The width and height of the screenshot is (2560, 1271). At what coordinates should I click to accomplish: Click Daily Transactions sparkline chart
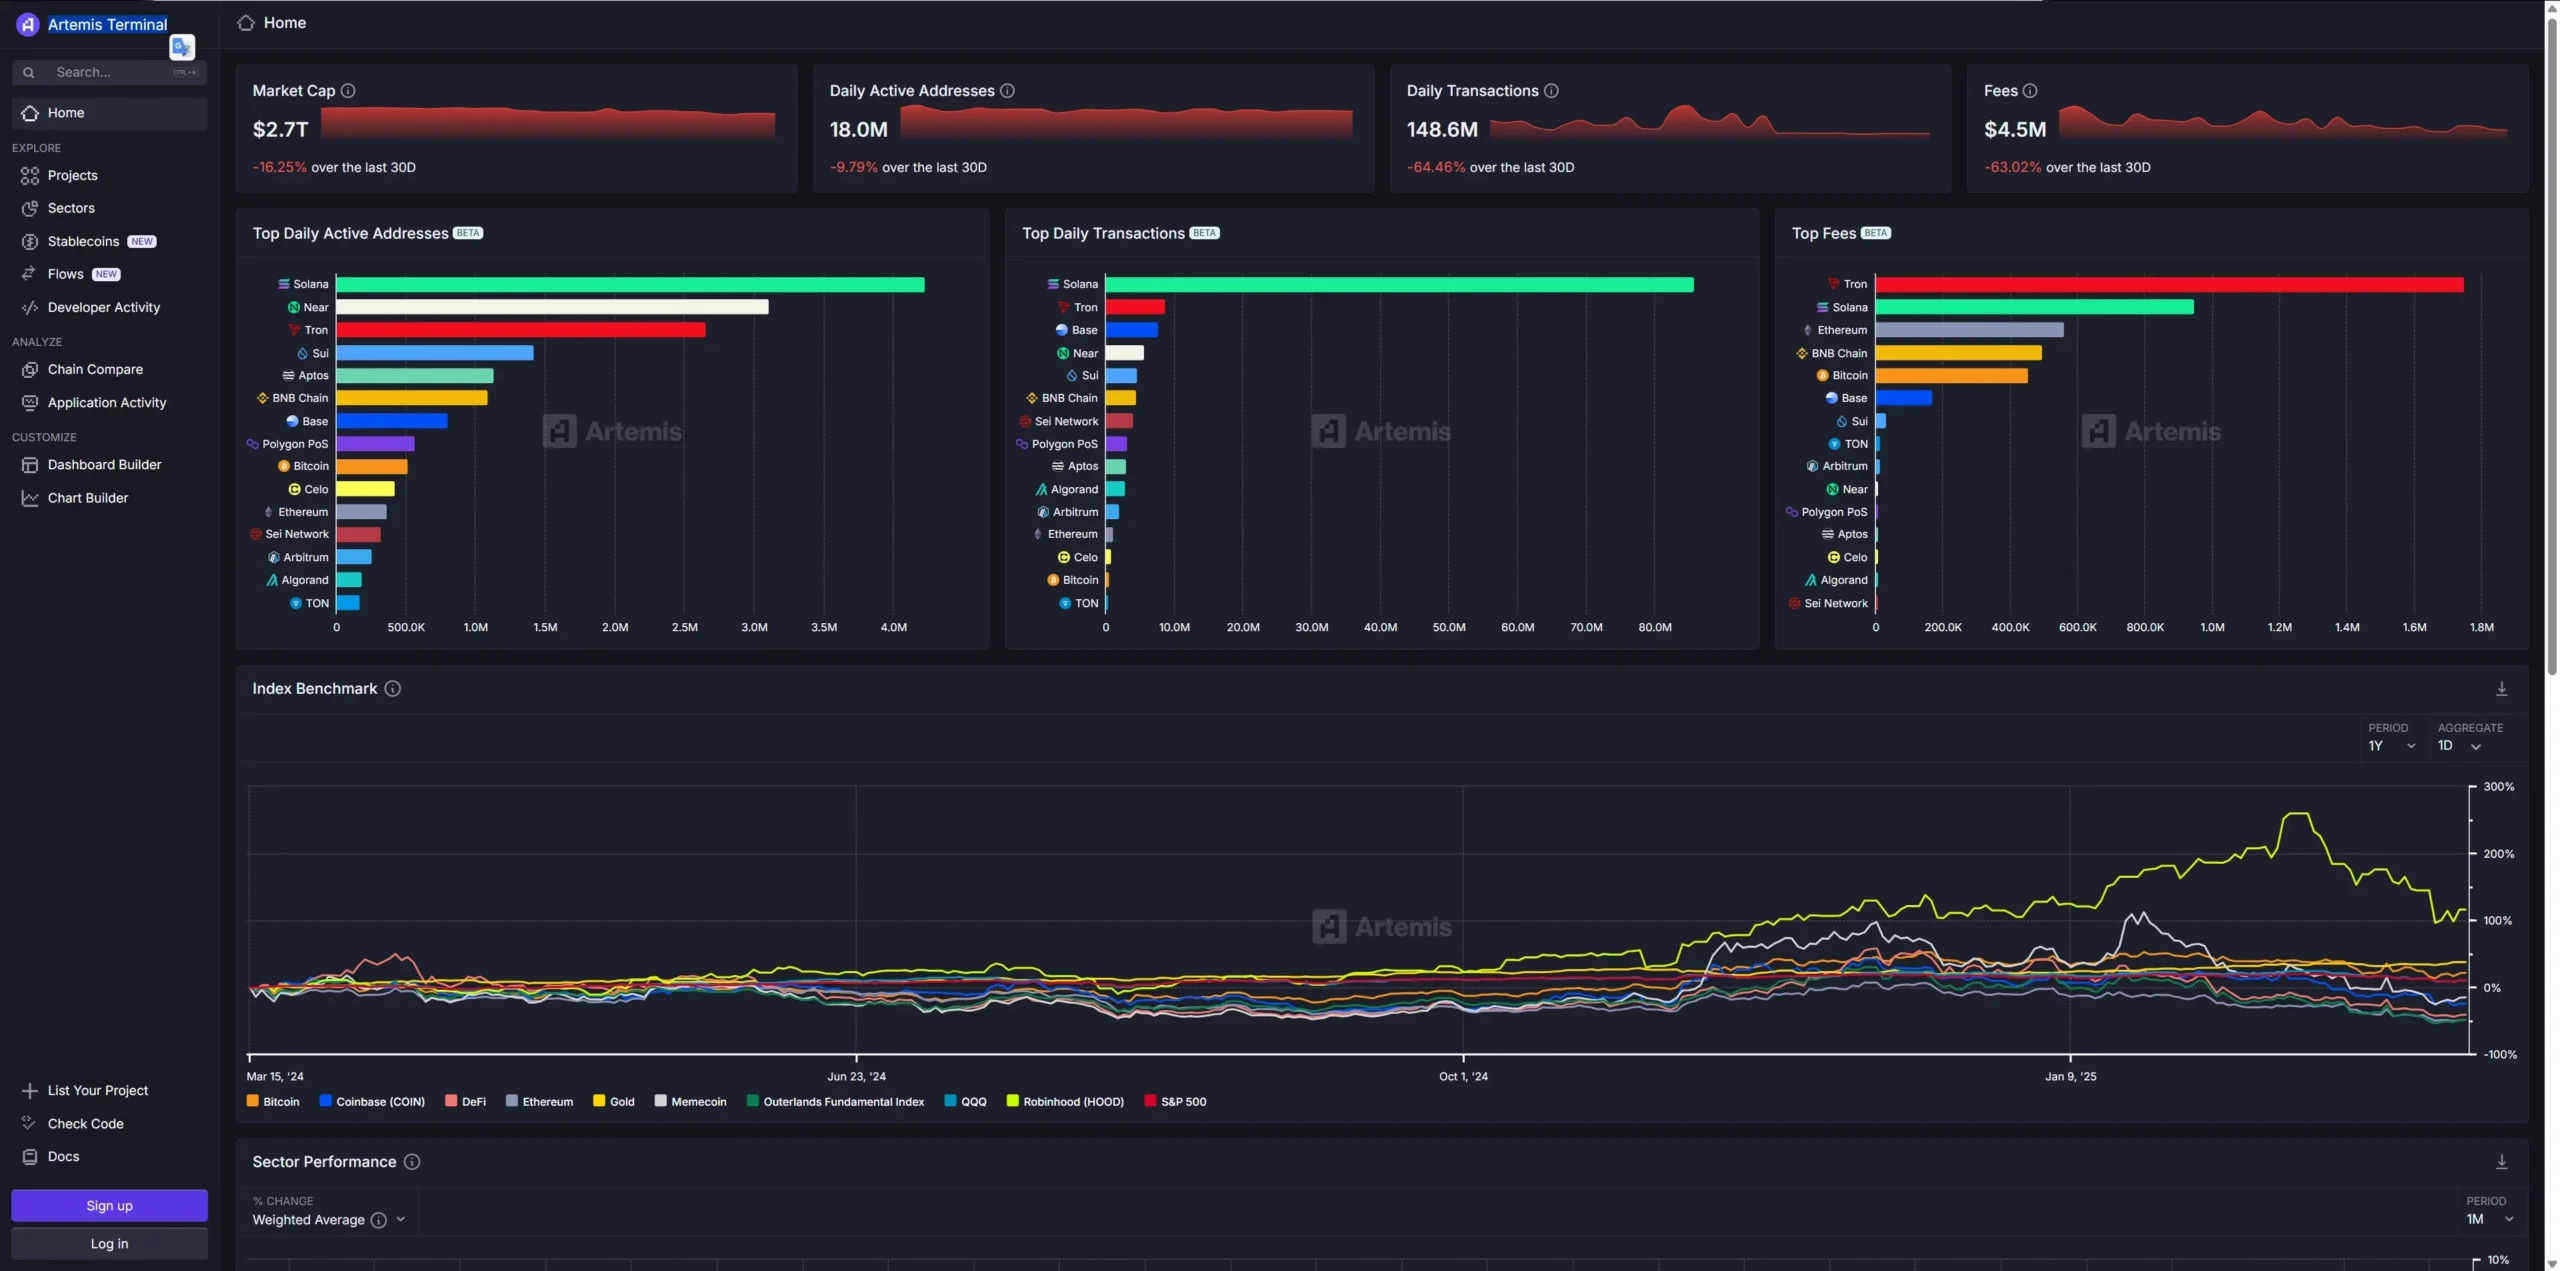[1710, 120]
